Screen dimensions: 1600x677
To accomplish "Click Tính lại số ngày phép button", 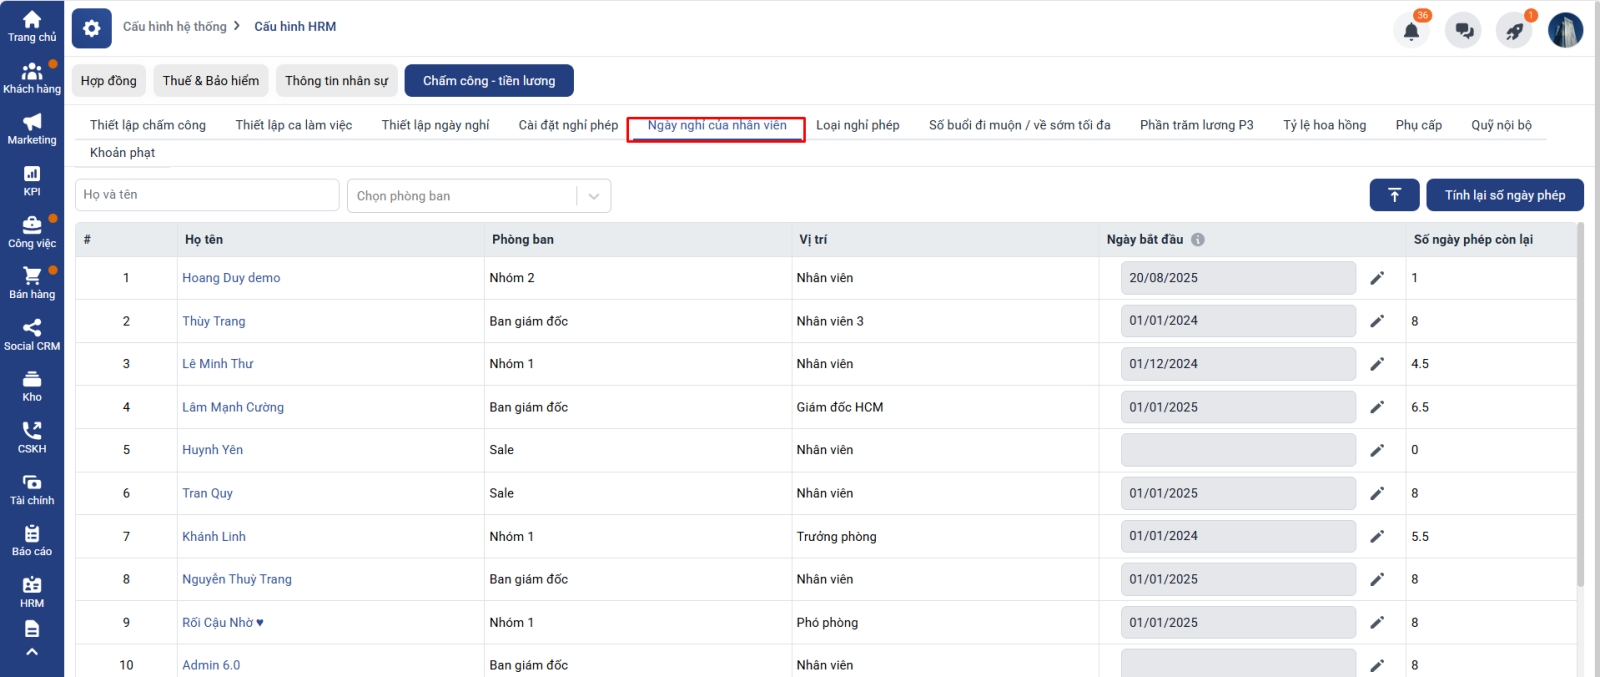I will coord(1504,195).
